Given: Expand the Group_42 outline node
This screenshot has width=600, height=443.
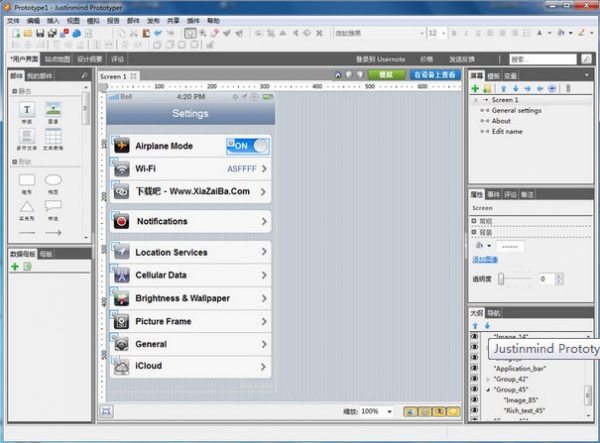Looking at the screenshot, I should 488,379.
